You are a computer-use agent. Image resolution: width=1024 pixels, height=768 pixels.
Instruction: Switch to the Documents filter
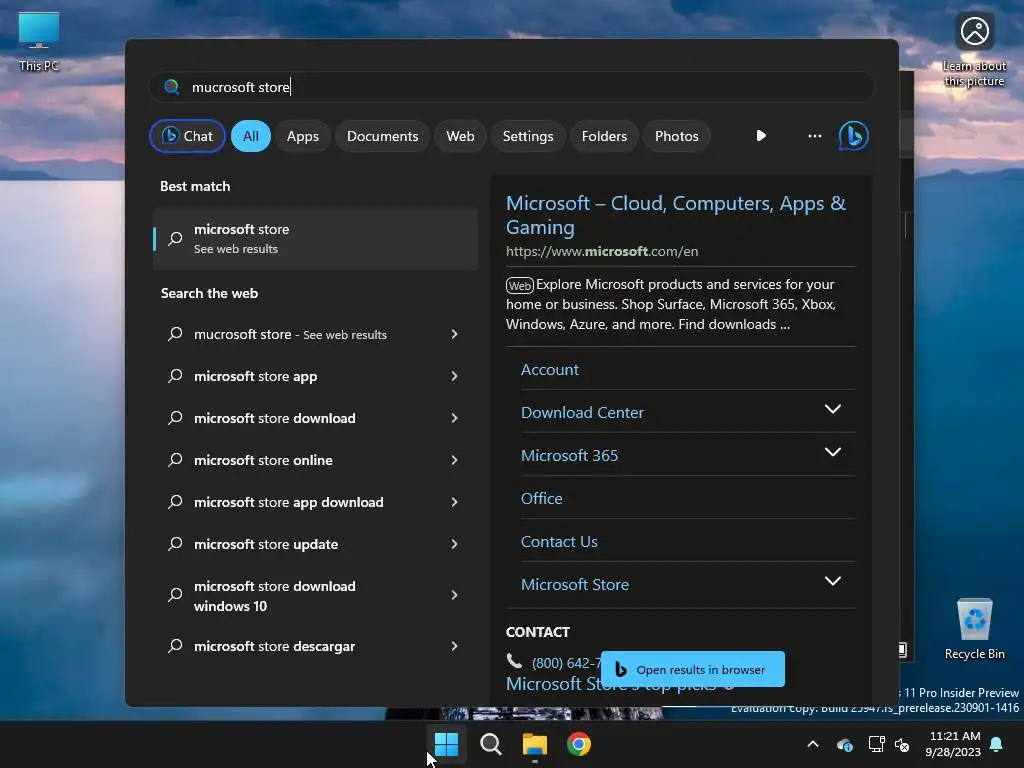click(x=382, y=136)
